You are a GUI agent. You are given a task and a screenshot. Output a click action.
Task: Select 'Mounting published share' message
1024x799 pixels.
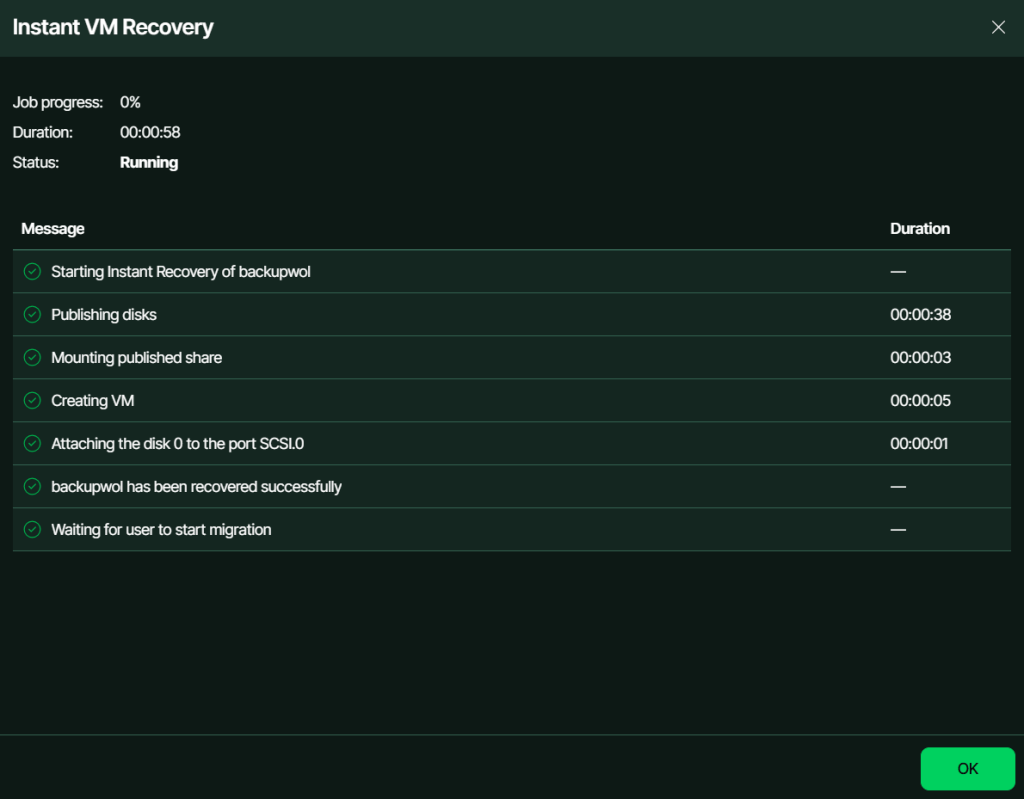point(136,358)
